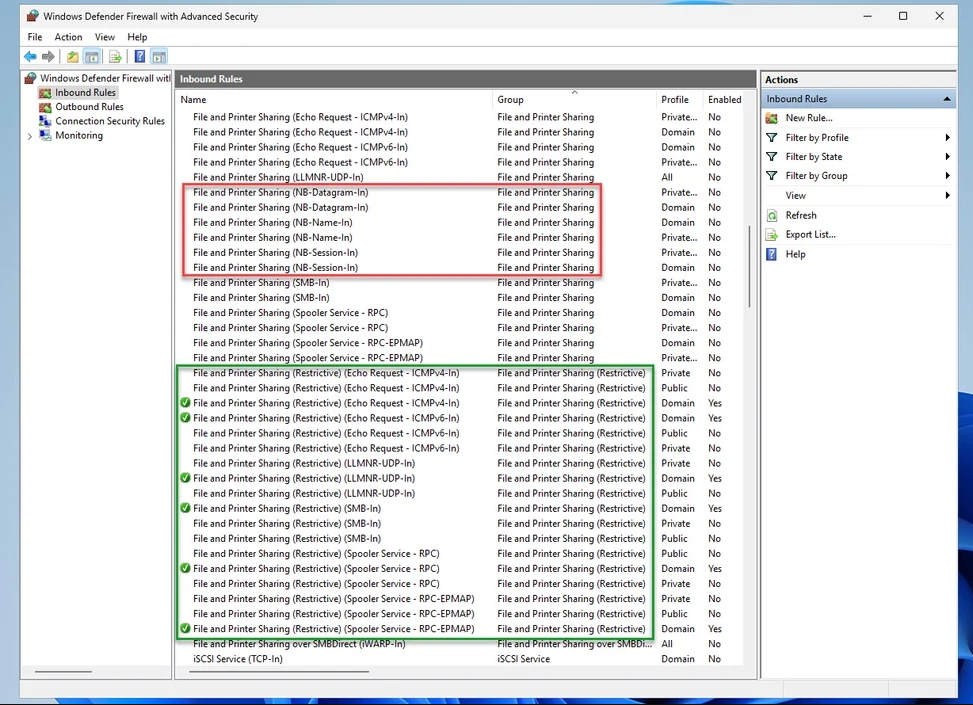Screen dimensions: 973x705
Task: Click Filter by Profile action
Action: coord(817,138)
